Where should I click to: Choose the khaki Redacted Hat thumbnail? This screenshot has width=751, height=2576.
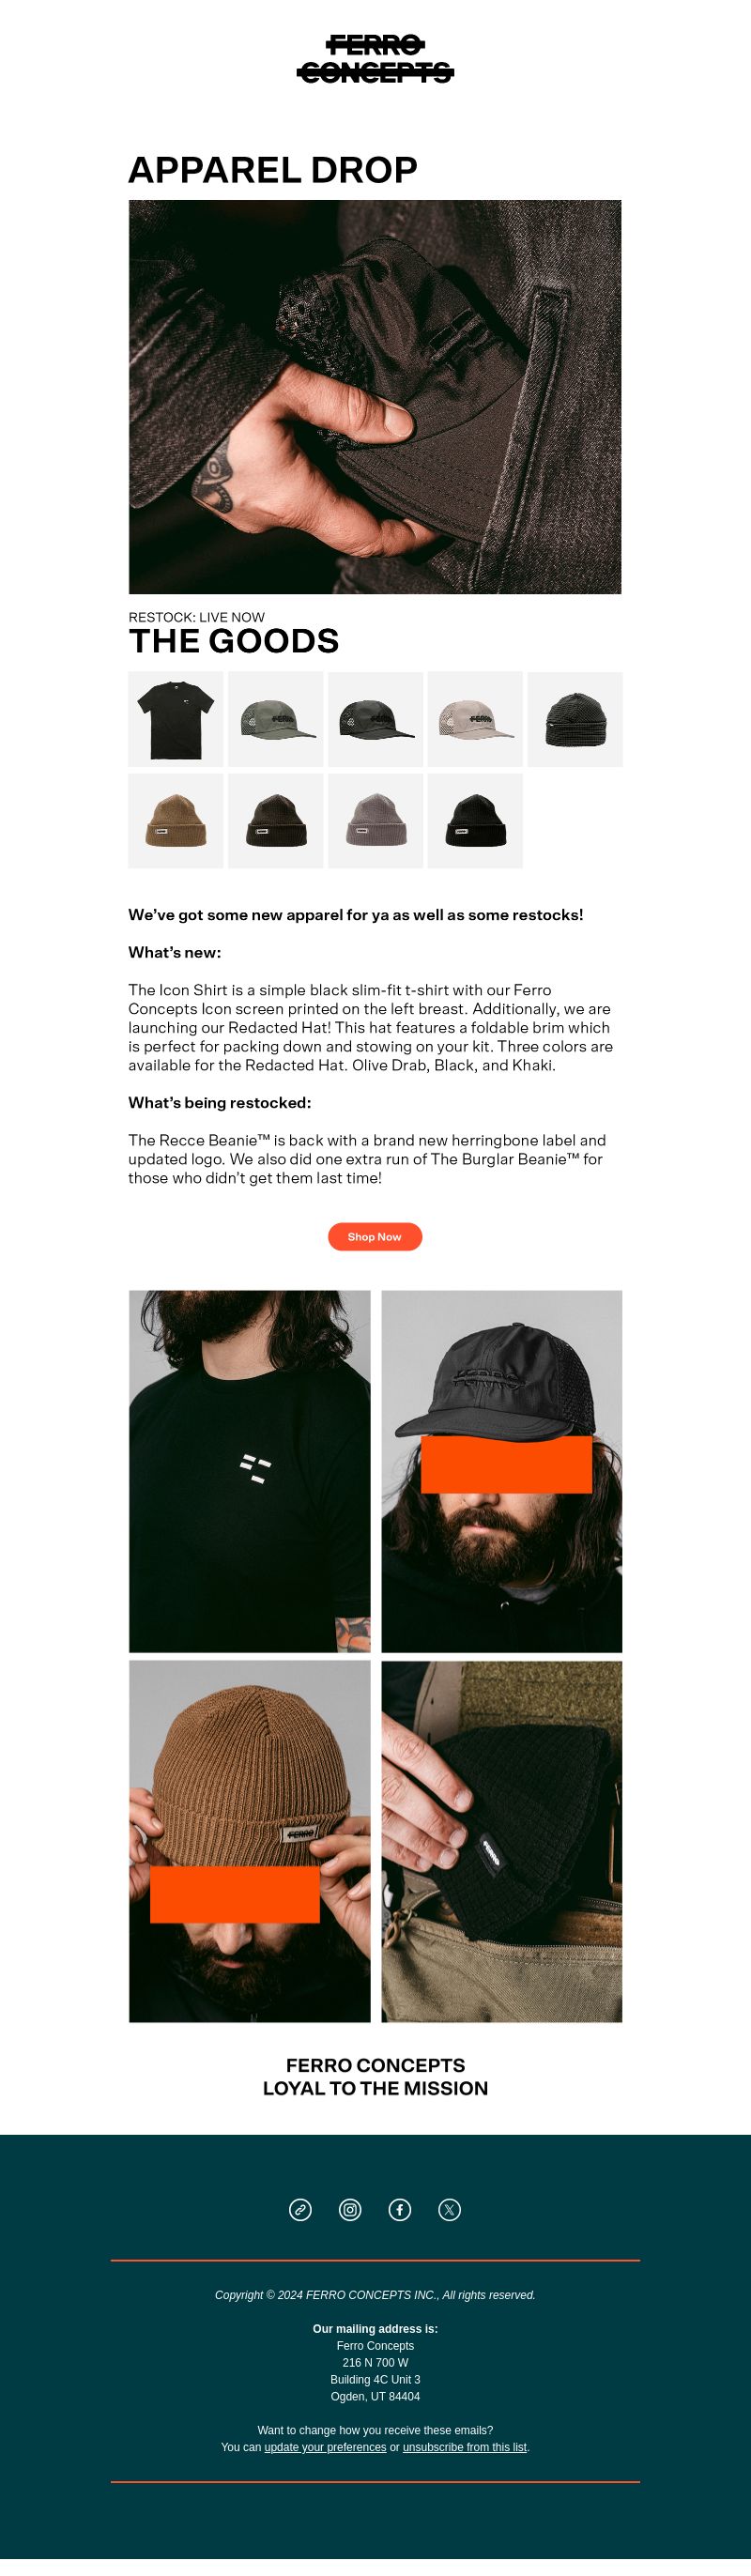click(475, 719)
